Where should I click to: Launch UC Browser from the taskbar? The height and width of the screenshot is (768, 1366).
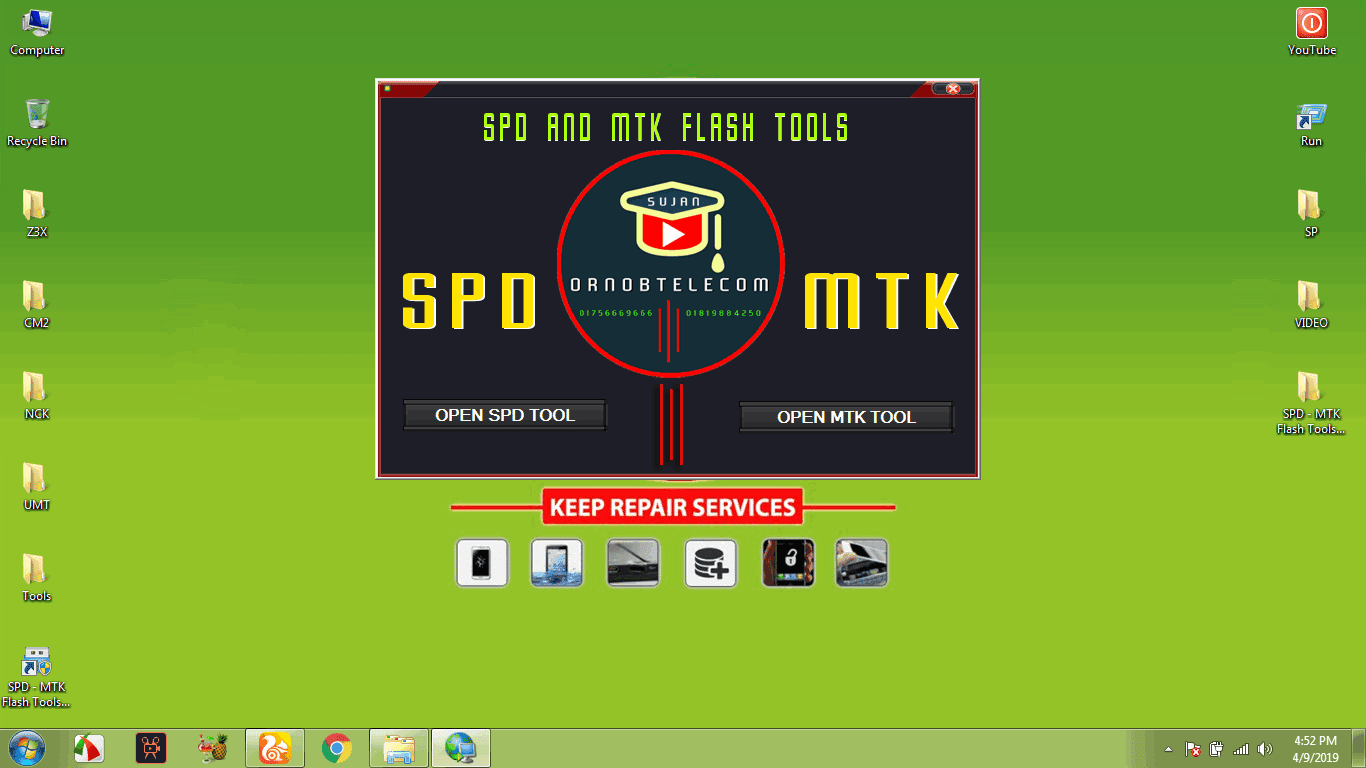274,747
